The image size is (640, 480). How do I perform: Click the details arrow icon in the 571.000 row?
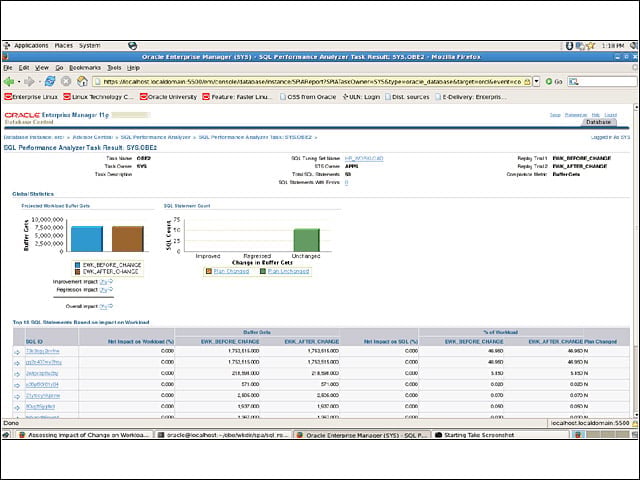click(x=17, y=385)
